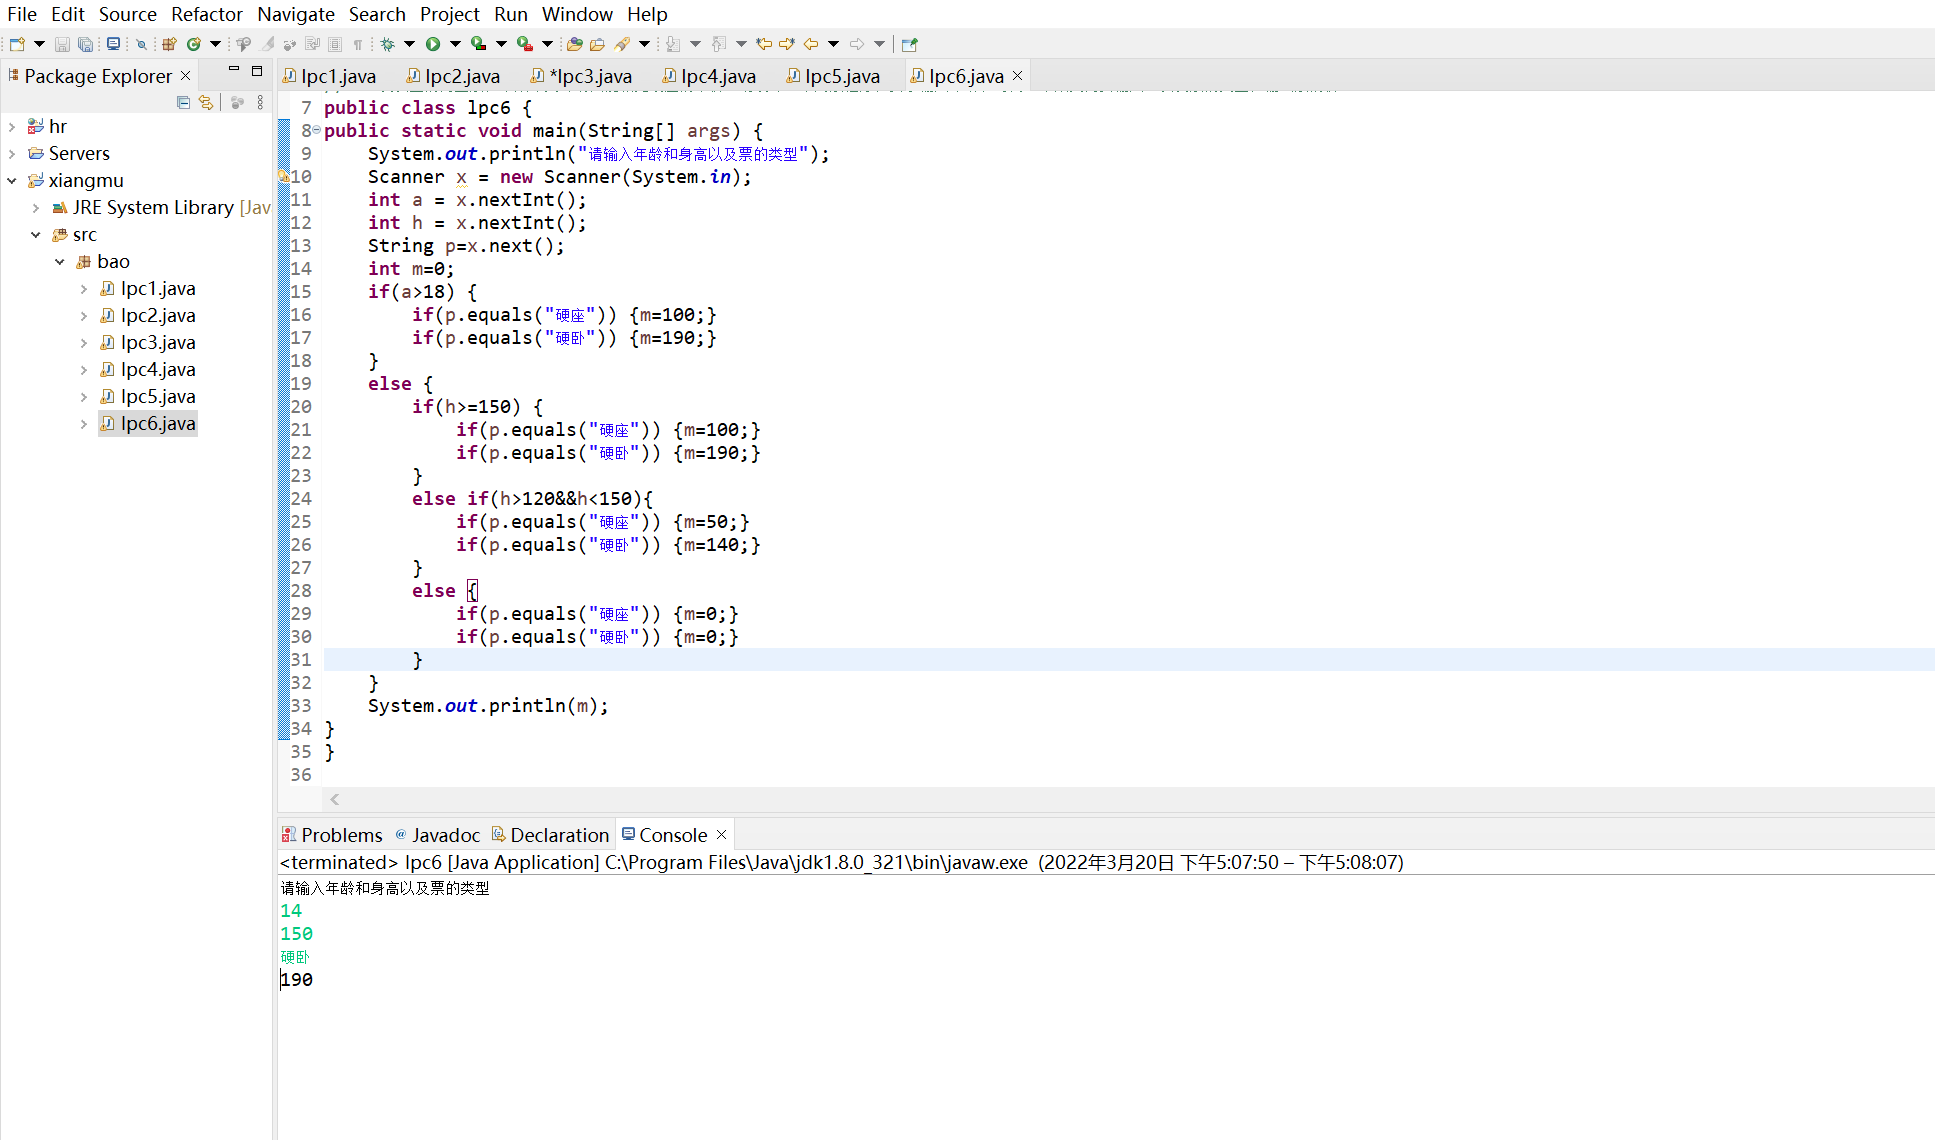The height and width of the screenshot is (1140, 1935).
Task: Click Collapse All in Package Explorer
Action: pos(183,102)
